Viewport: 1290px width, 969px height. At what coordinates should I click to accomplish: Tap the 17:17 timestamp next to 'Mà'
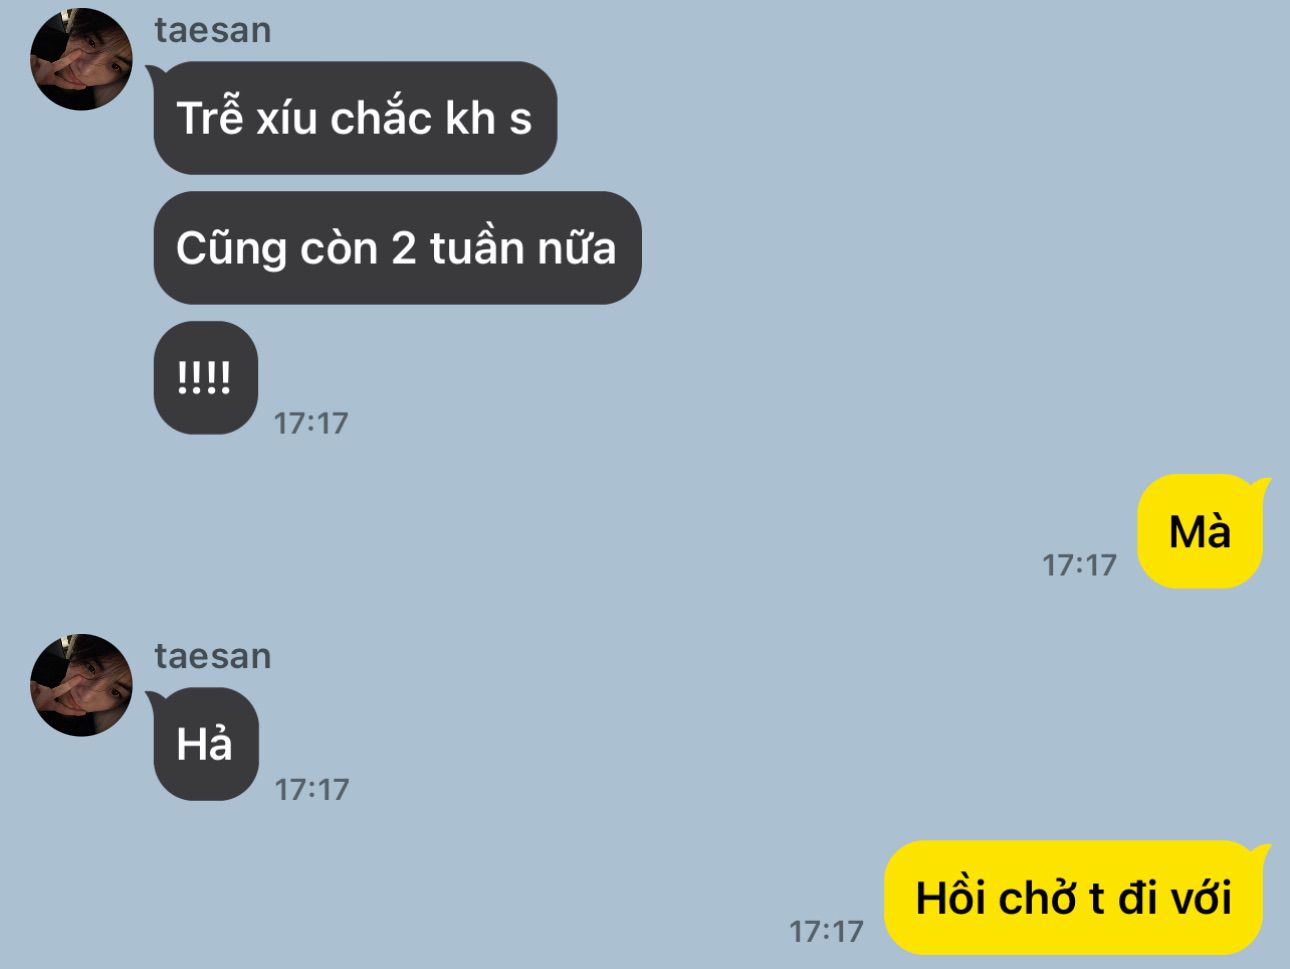coord(1079,565)
